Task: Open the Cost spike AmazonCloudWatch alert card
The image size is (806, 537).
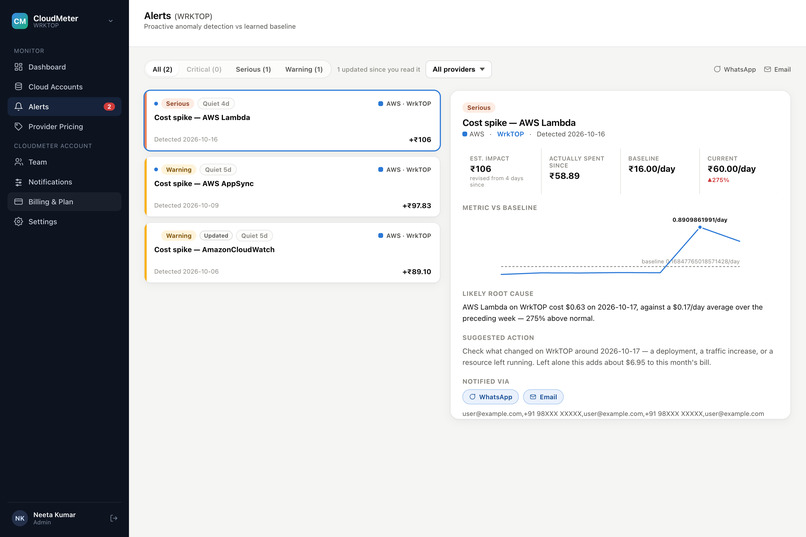Action: [292, 252]
